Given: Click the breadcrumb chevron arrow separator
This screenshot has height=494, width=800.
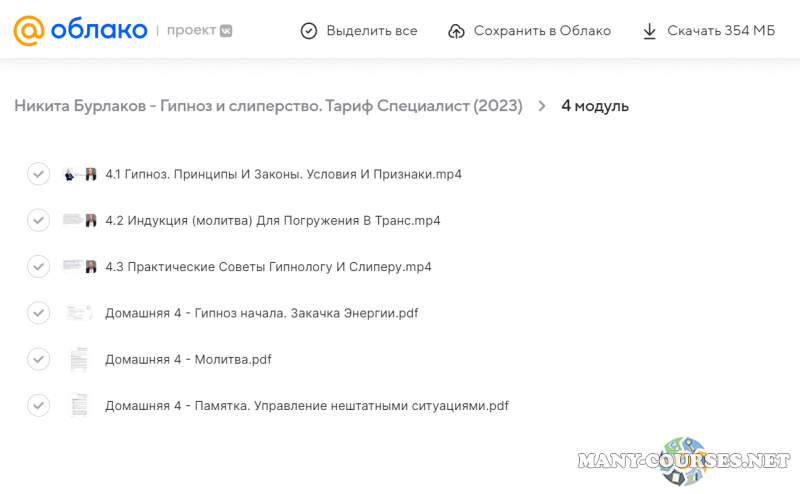Looking at the screenshot, I should (542, 106).
